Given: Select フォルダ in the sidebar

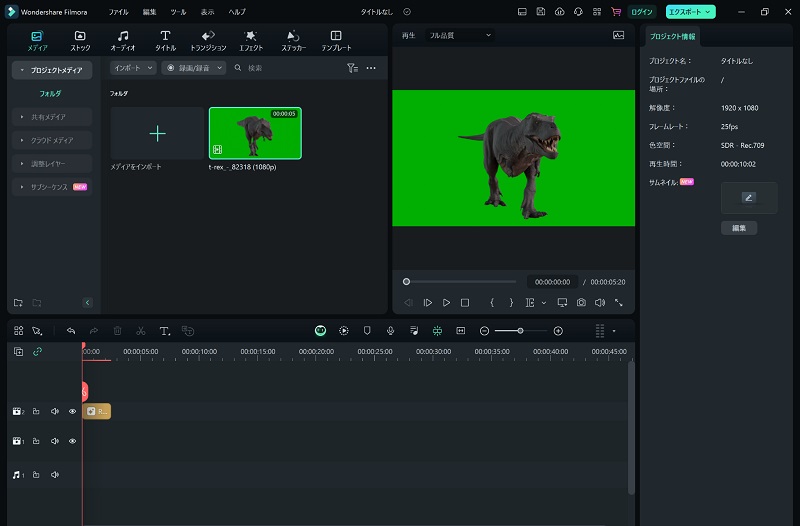Looking at the screenshot, I should (50, 94).
